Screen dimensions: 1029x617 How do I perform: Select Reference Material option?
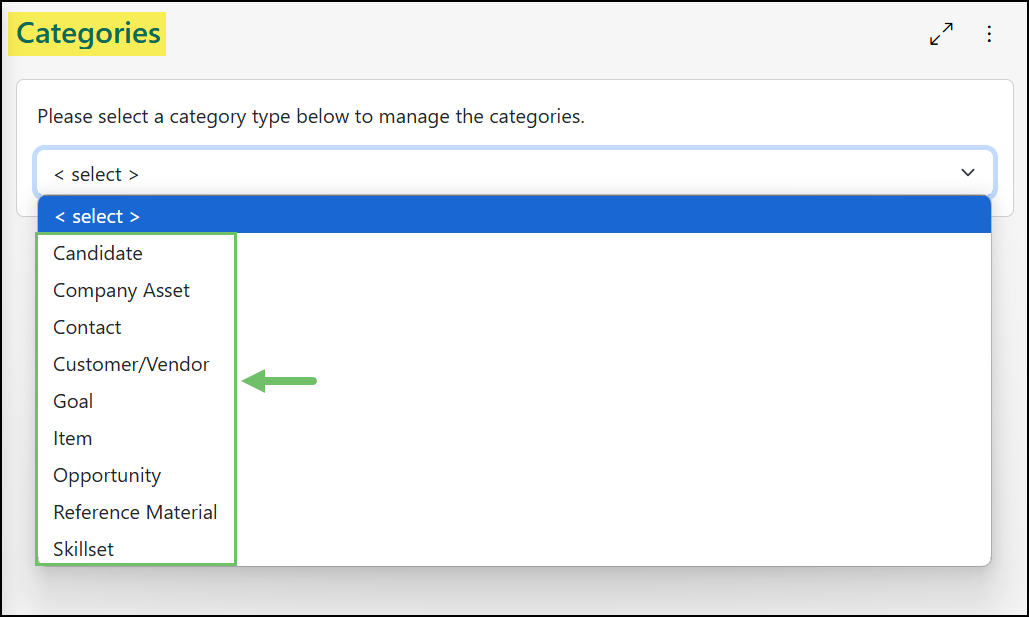pyautogui.click(x=514, y=512)
